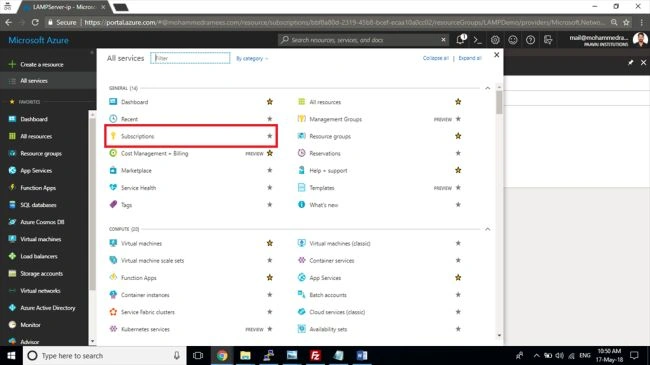Open Kubernetes services
Screen dimensions: 650x365
145,329
